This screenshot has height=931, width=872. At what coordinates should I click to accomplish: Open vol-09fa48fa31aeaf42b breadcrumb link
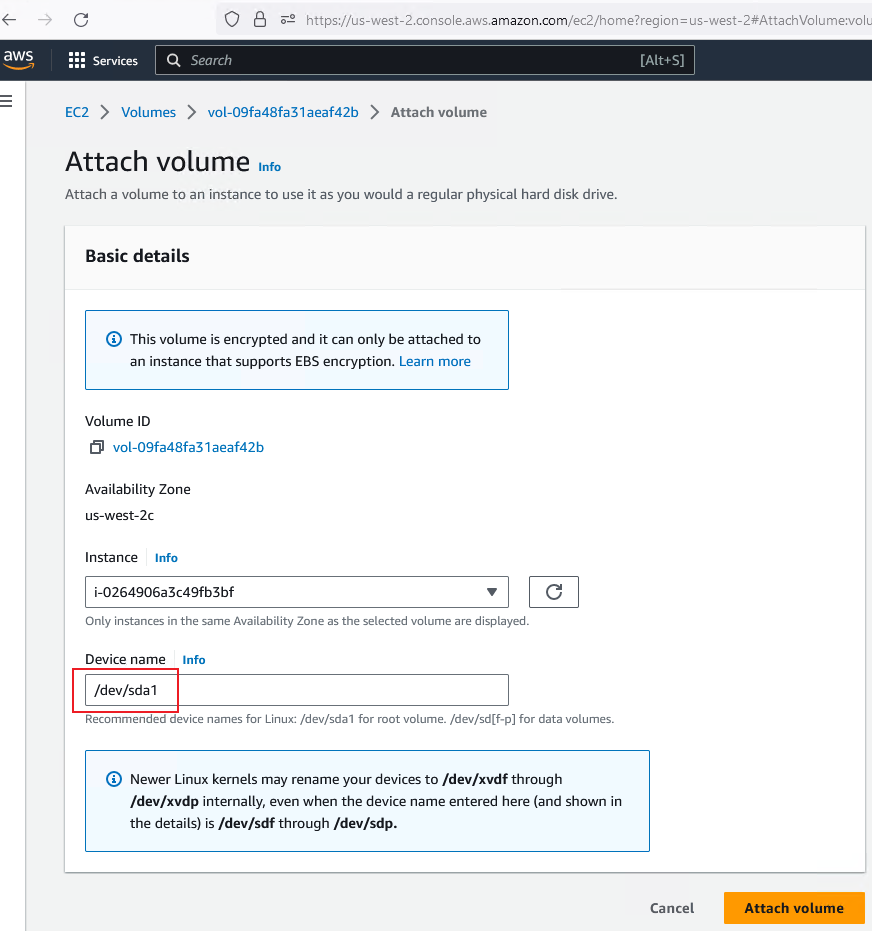point(283,112)
